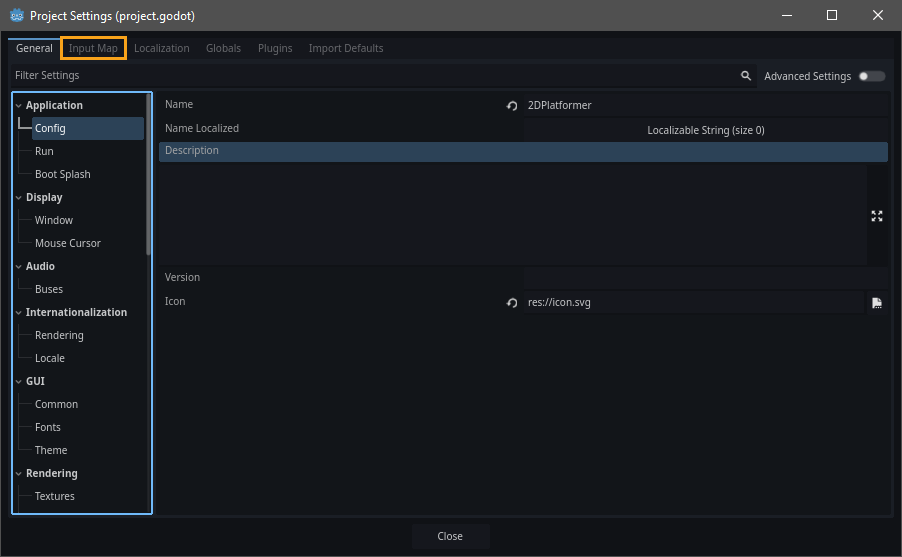Image resolution: width=902 pixels, height=557 pixels.
Task: Open Localizable String editor button
Action: click(x=705, y=130)
